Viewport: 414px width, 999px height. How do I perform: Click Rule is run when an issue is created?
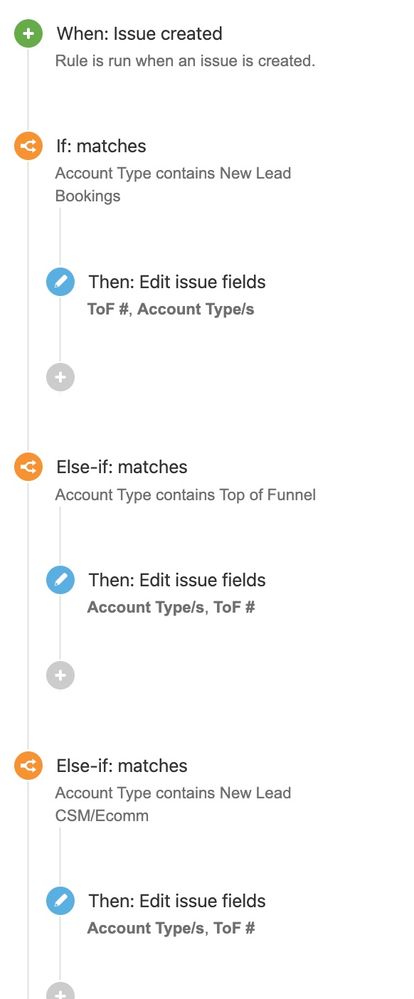[x=185, y=61]
